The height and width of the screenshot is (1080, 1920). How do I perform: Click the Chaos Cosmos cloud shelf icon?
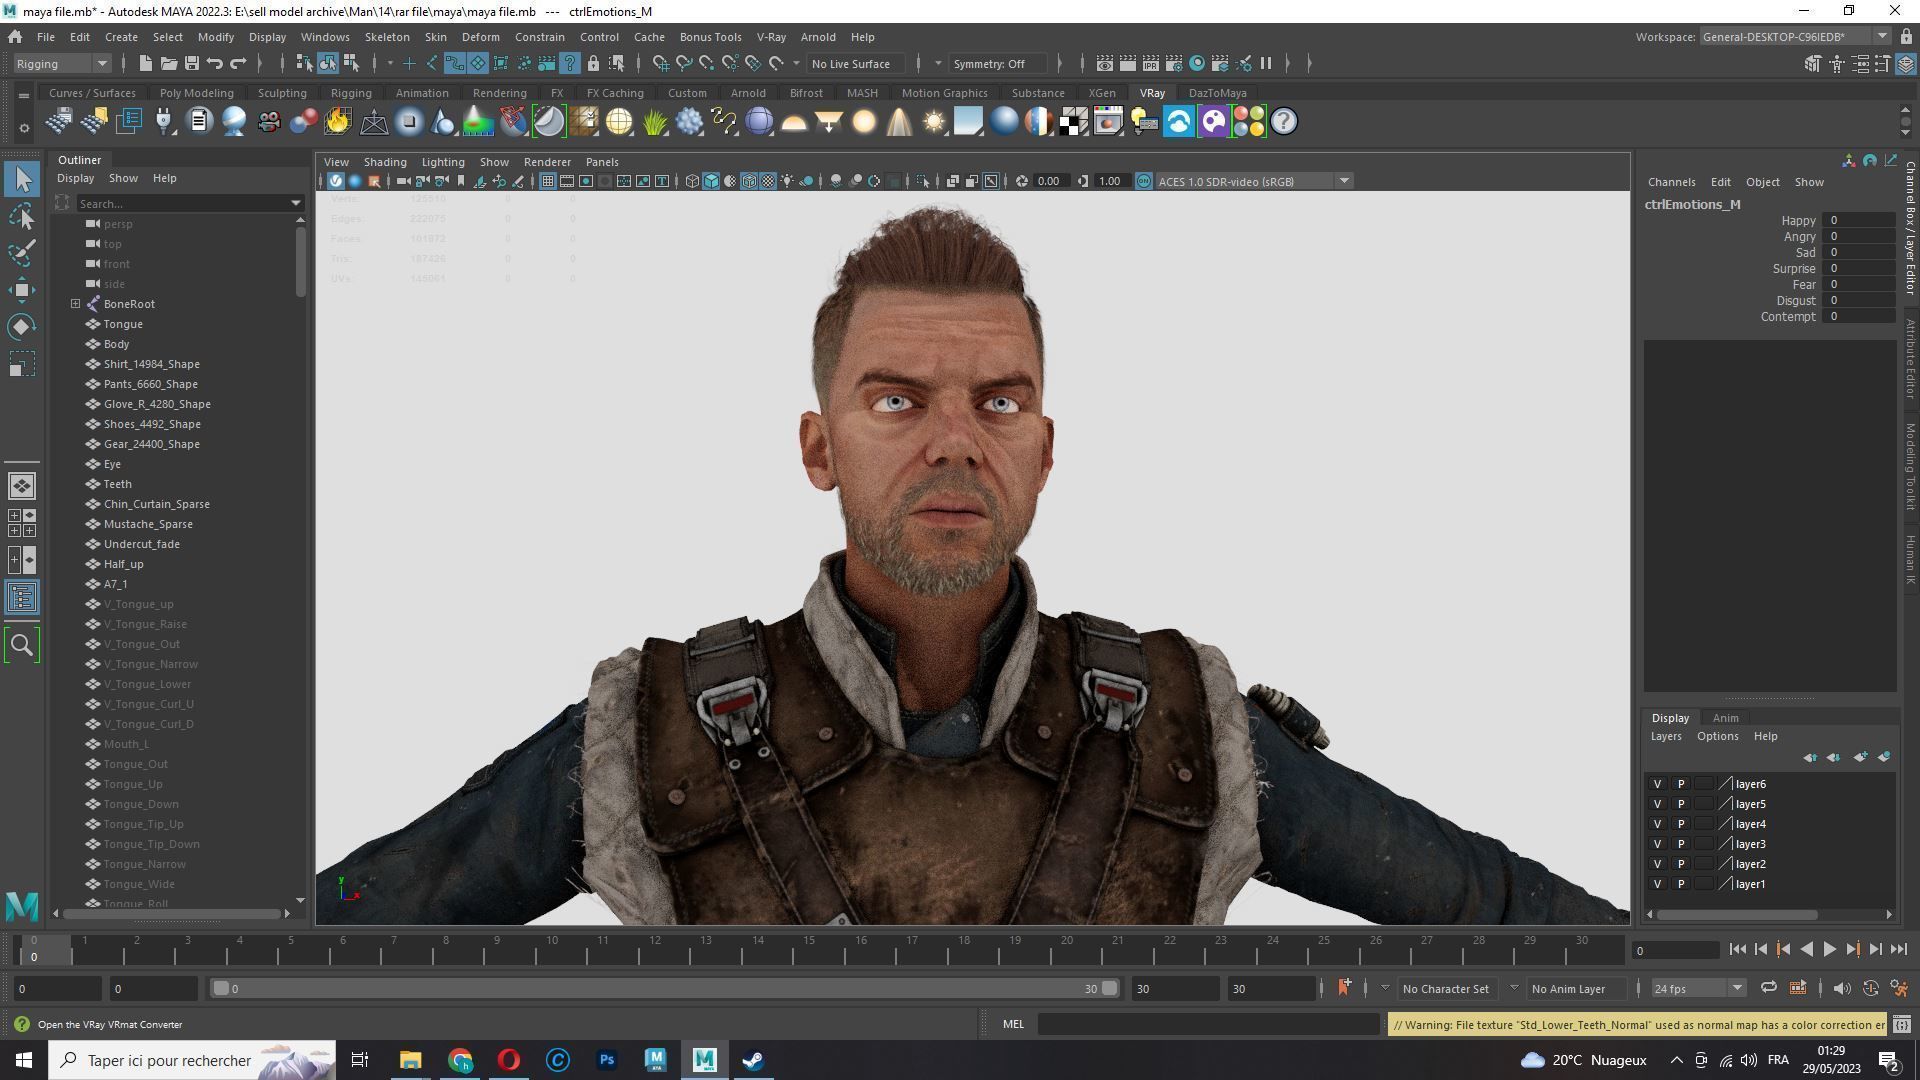(1179, 122)
